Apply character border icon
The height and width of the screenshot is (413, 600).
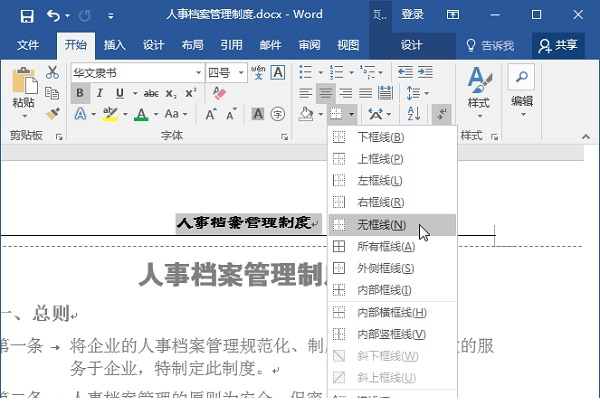click(278, 72)
